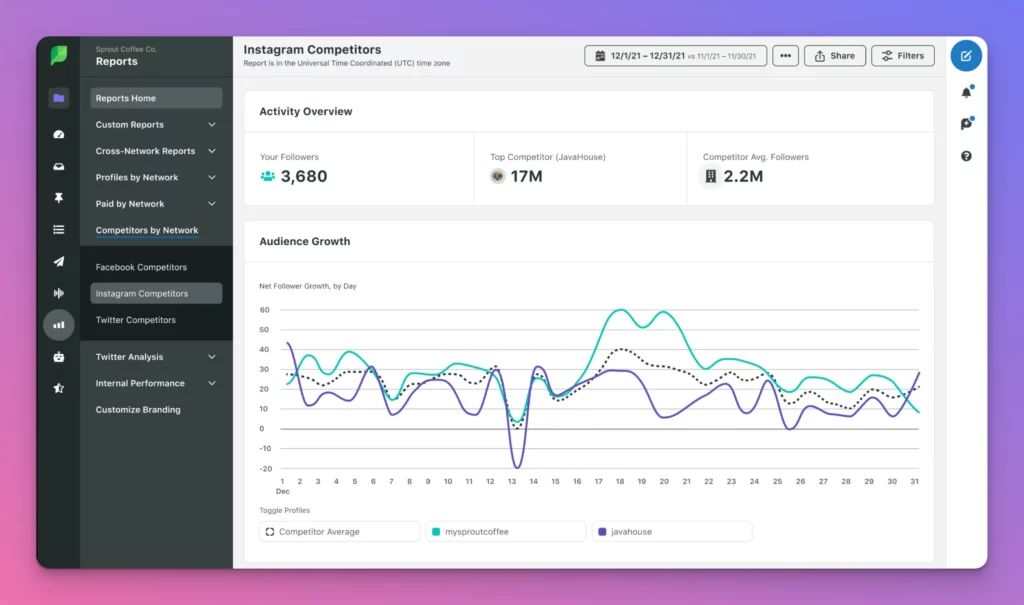Click the Sprout Social leaf logo
This screenshot has height=605, width=1024.
coord(57,55)
